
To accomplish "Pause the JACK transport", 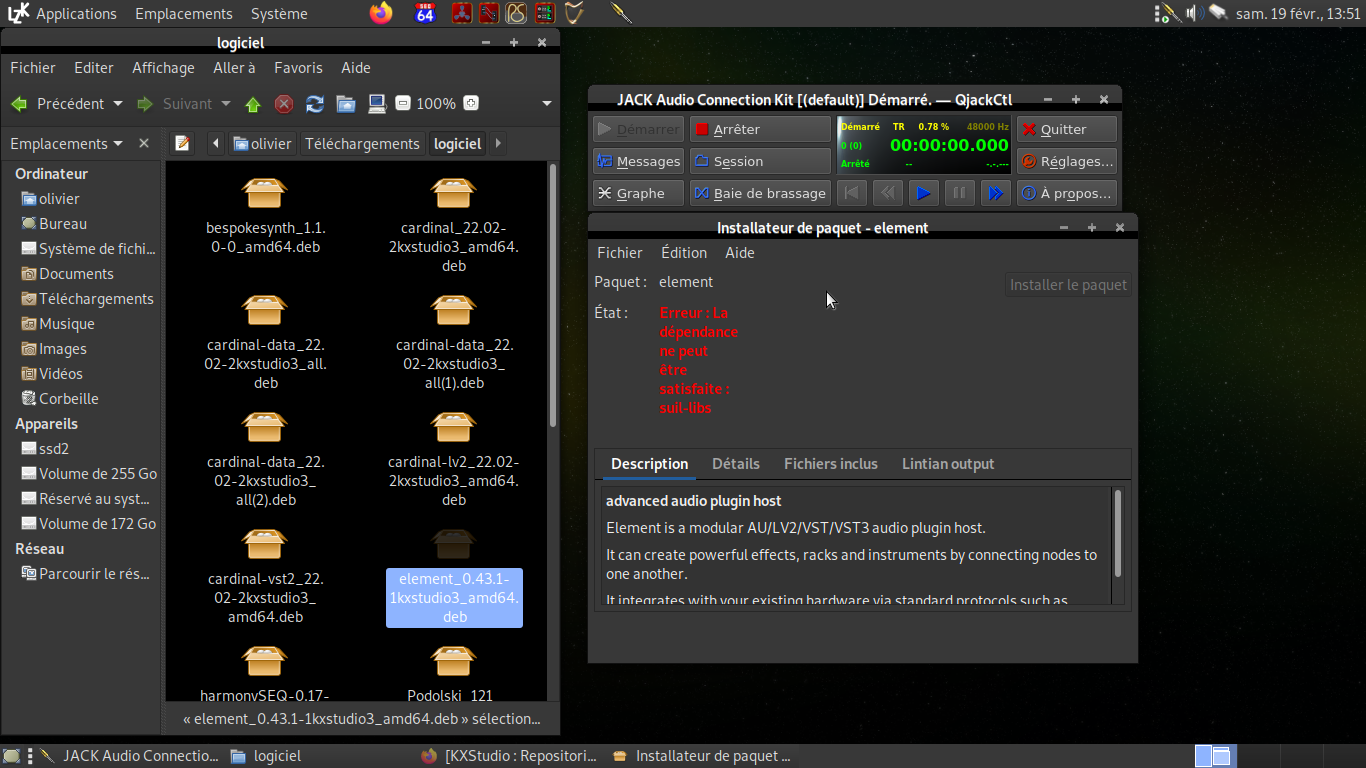I will 959,193.
